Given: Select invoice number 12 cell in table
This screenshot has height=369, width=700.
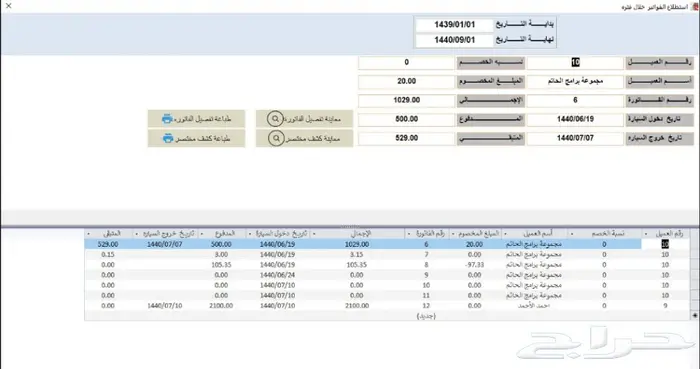Looking at the screenshot, I should (x=426, y=306).
